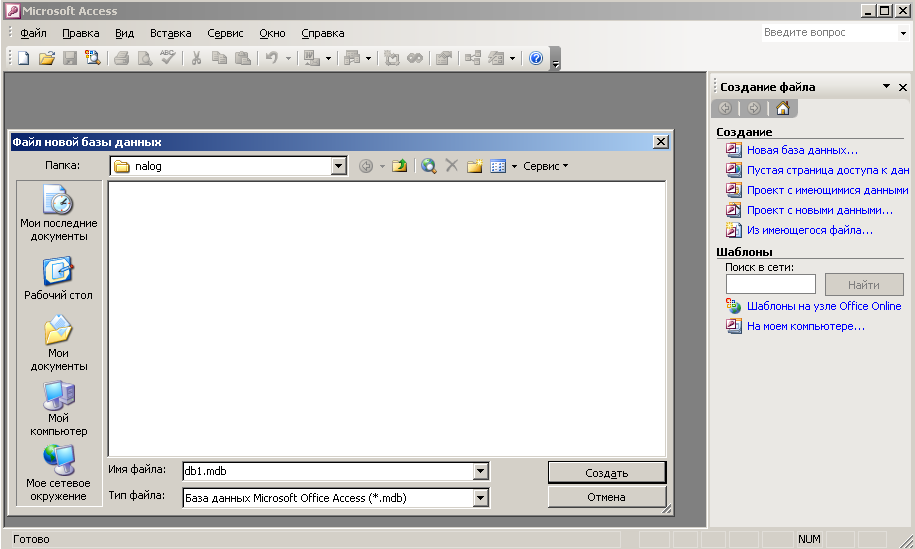
Task: Click Home icon in task pane
Action: 783,108
